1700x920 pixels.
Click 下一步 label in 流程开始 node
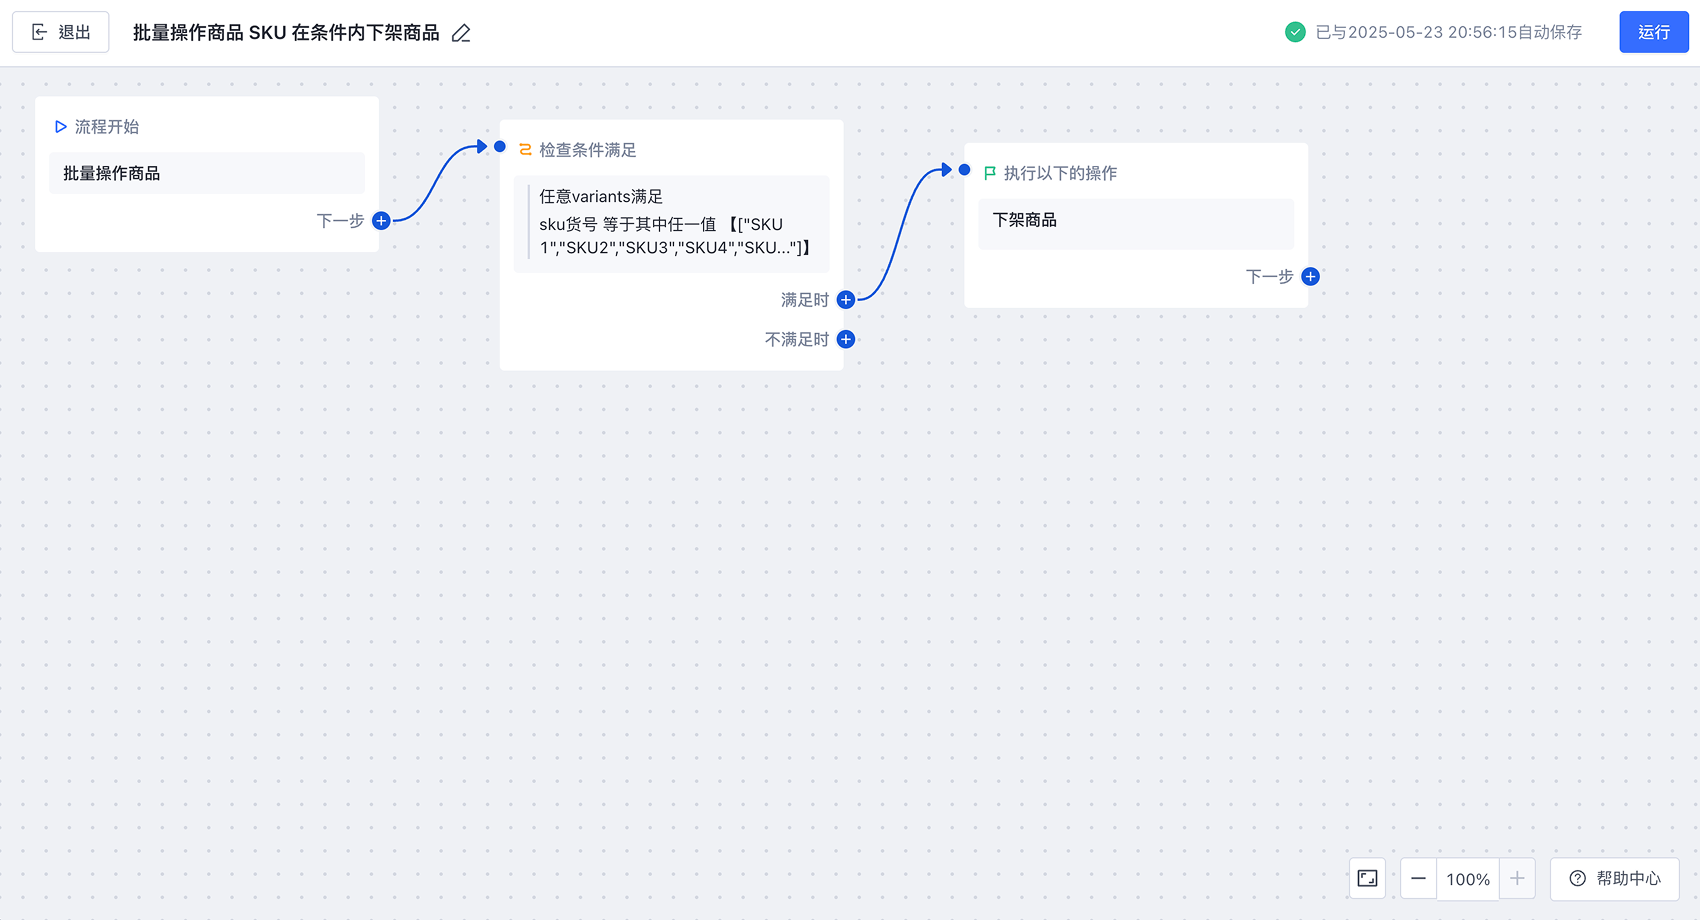tap(340, 221)
